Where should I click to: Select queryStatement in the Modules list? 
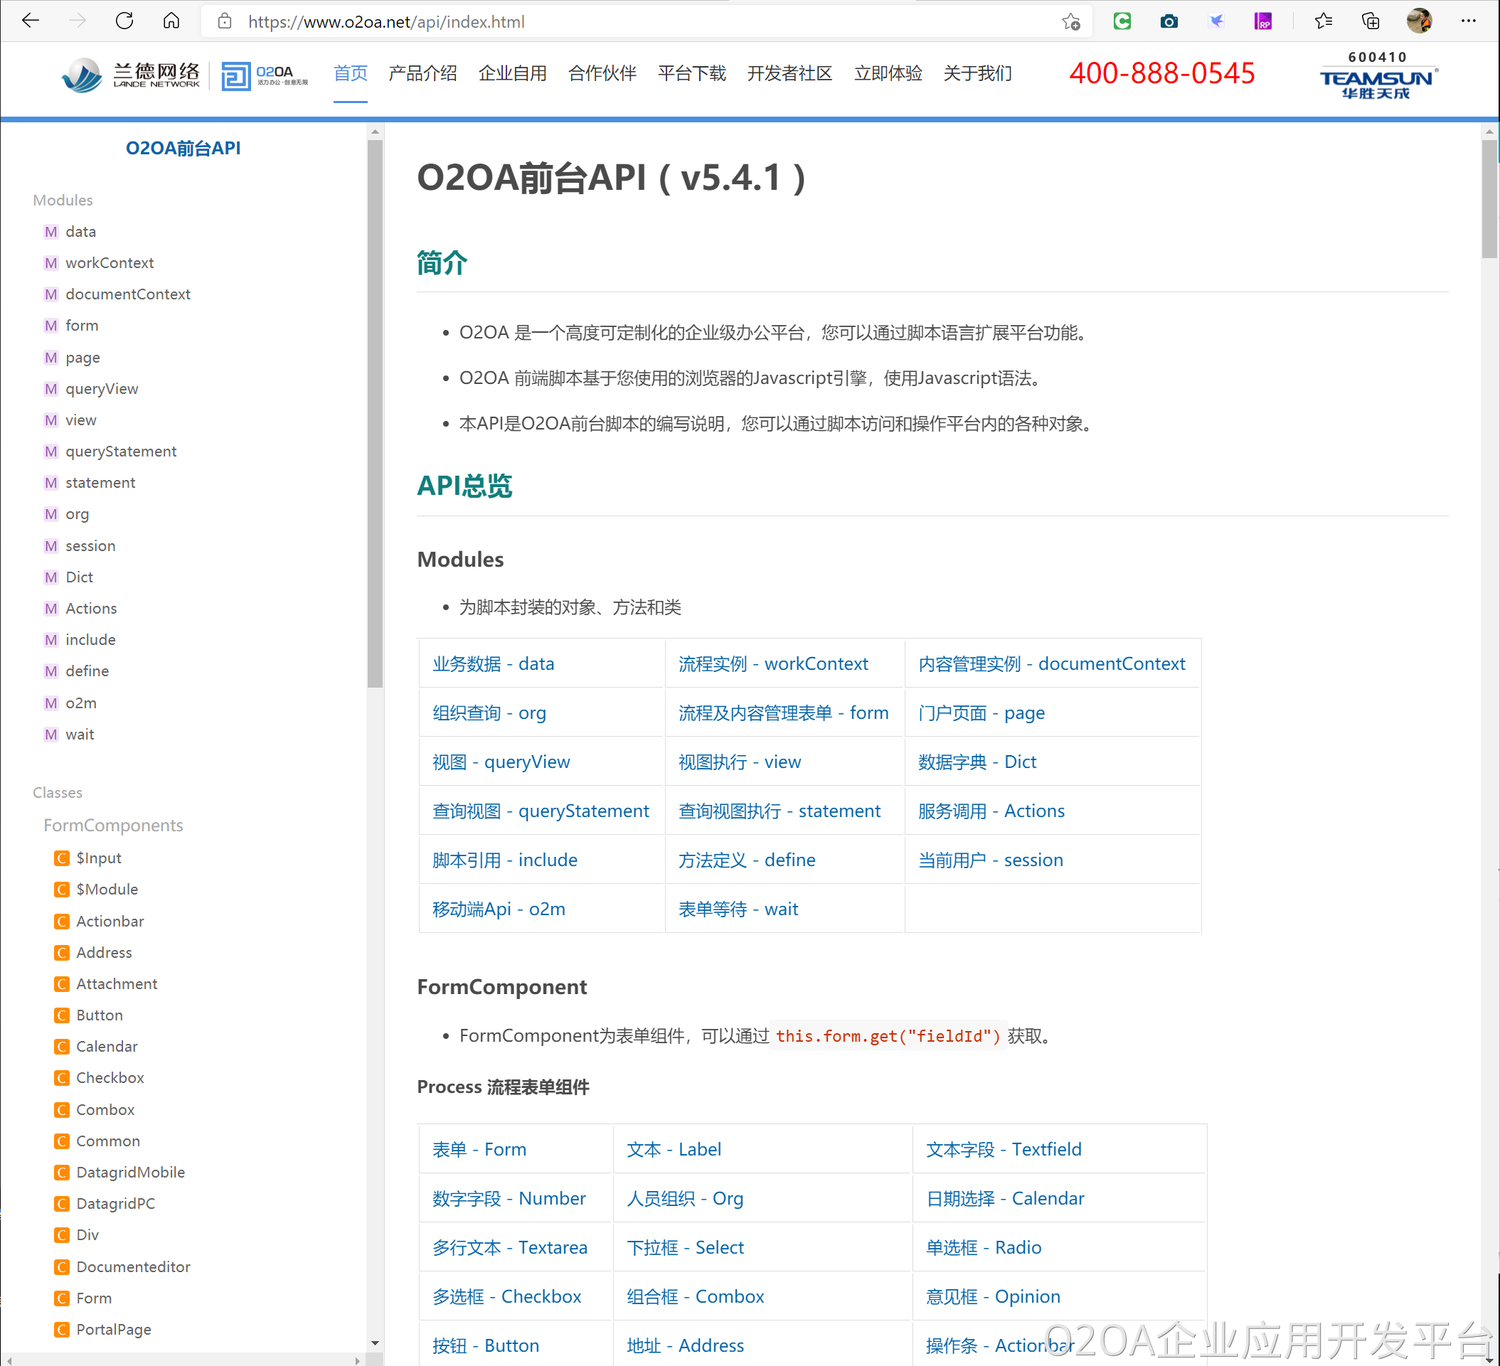(121, 451)
